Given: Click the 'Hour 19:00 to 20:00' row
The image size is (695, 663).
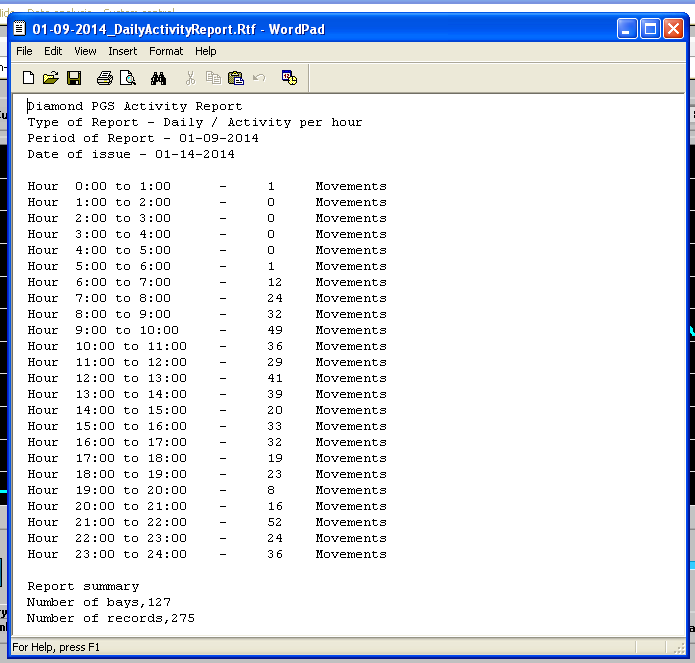Looking at the screenshot, I should pyautogui.click(x=207, y=490).
